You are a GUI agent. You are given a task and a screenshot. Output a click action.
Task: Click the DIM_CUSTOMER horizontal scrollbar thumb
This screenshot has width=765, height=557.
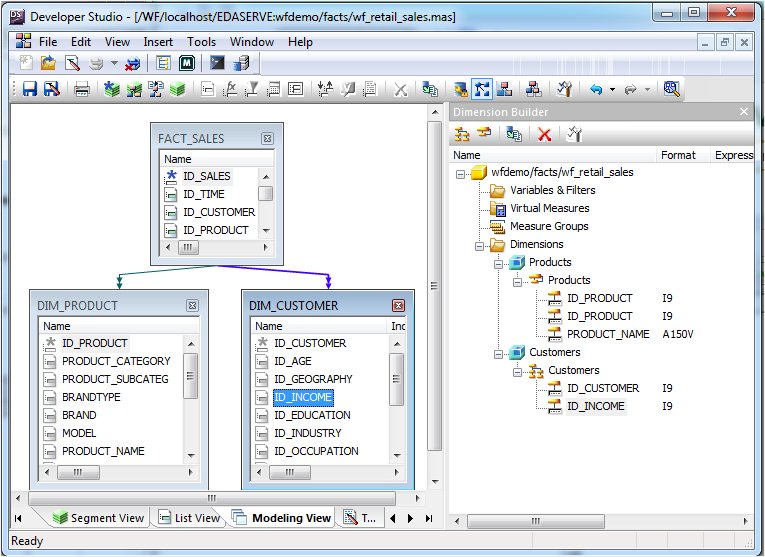coord(290,472)
